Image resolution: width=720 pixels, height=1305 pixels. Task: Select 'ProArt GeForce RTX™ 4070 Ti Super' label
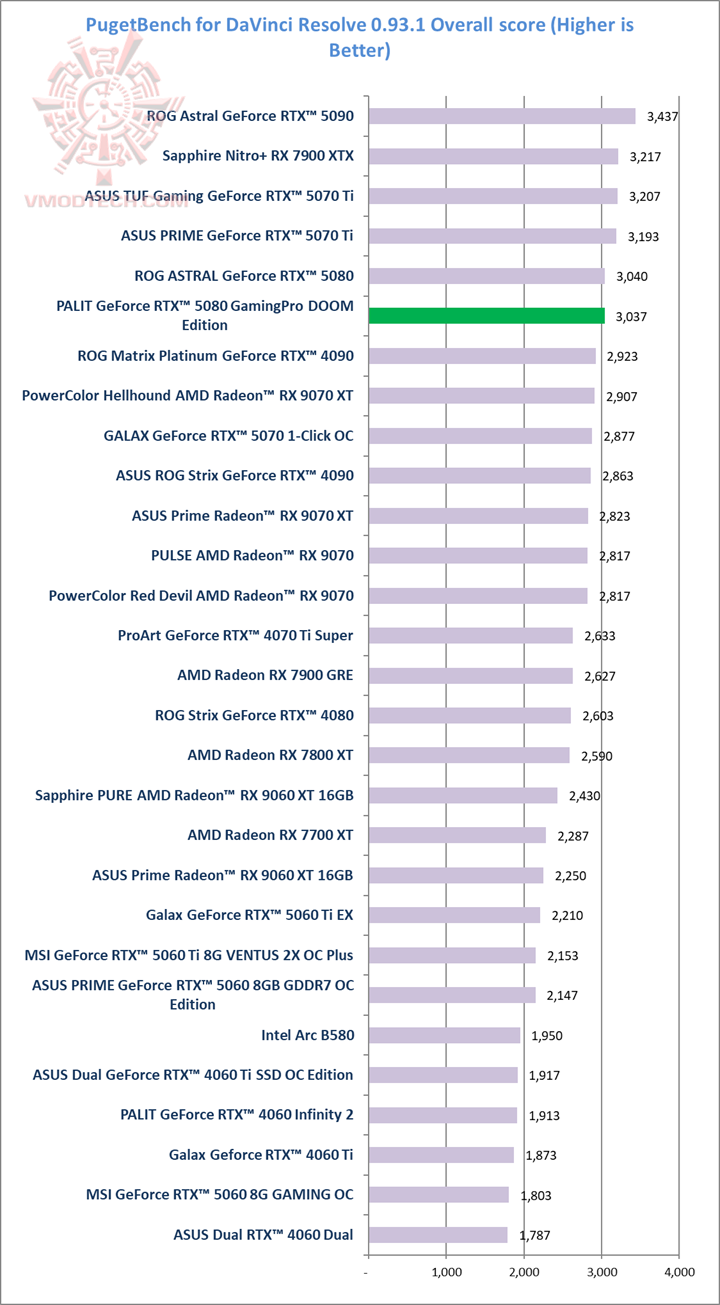point(235,635)
